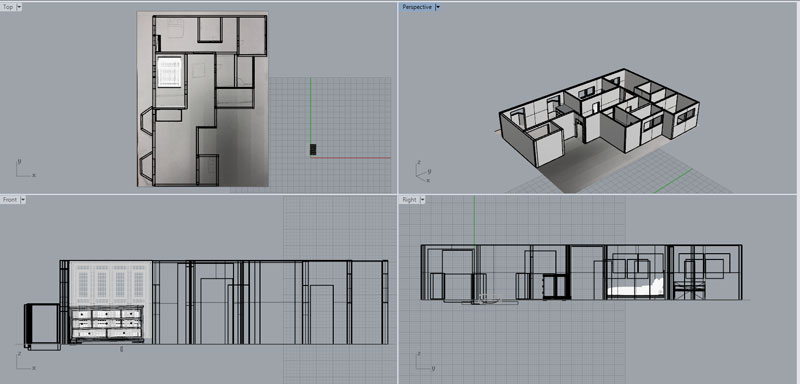Select the small black object near Top origin
Screen dimensions: 800x384
tap(313, 149)
